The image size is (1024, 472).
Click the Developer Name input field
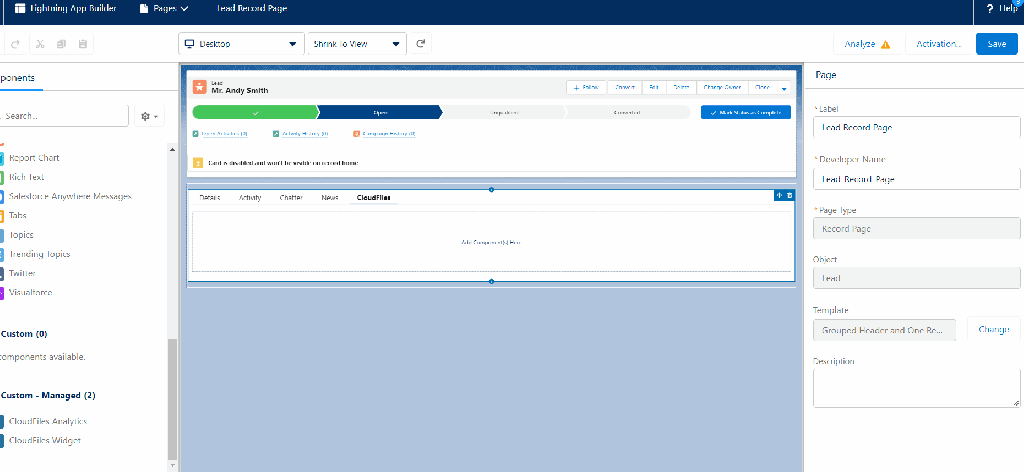click(917, 179)
